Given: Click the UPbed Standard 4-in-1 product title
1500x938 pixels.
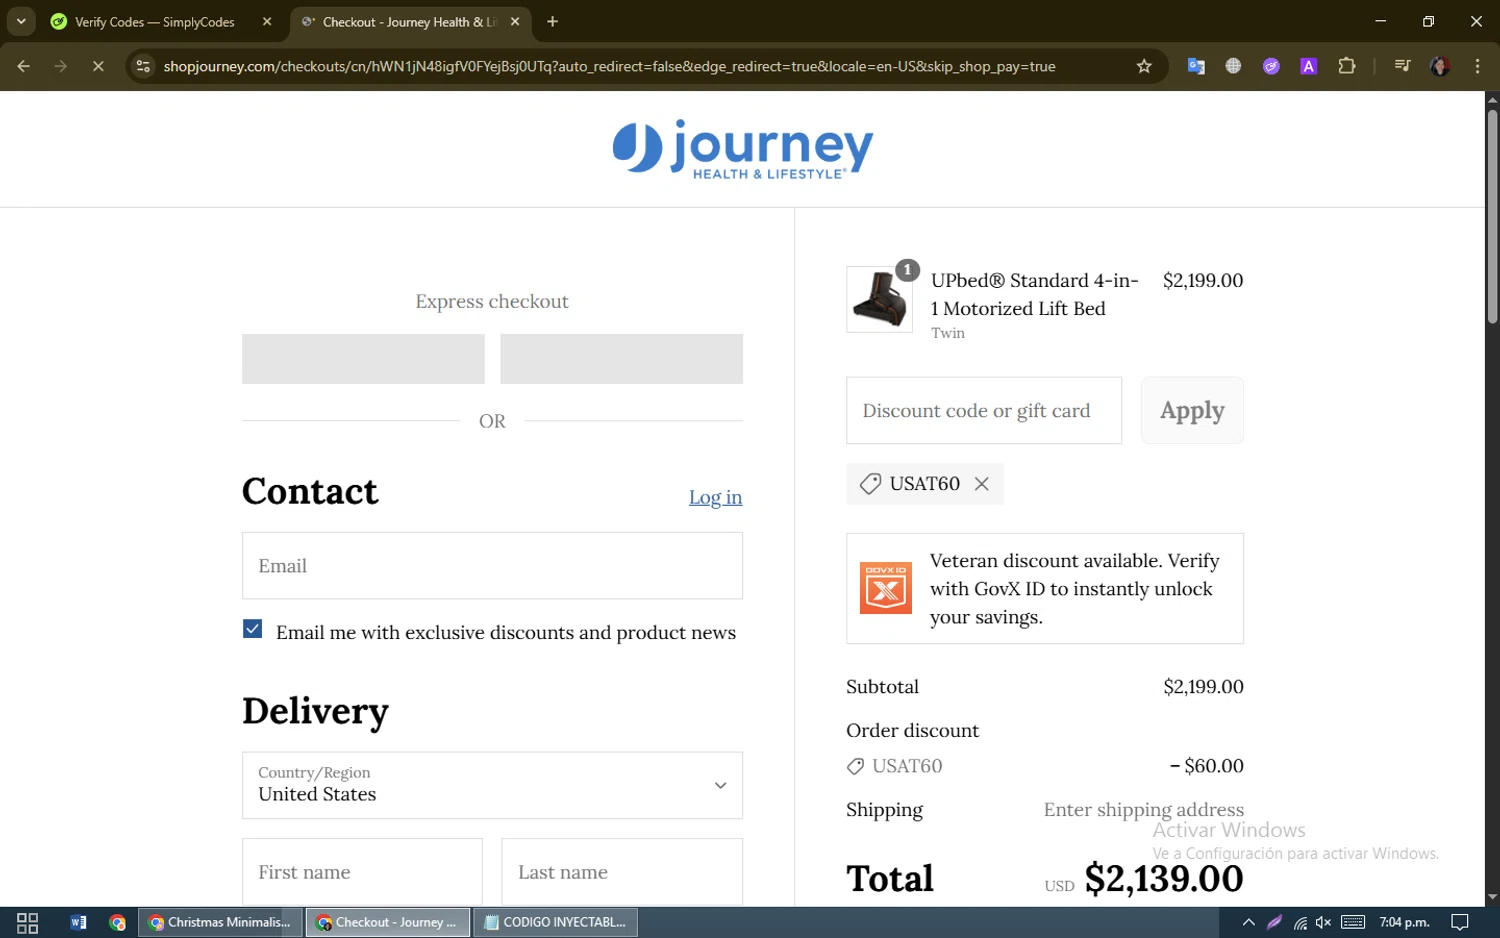Looking at the screenshot, I should (x=1035, y=294).
